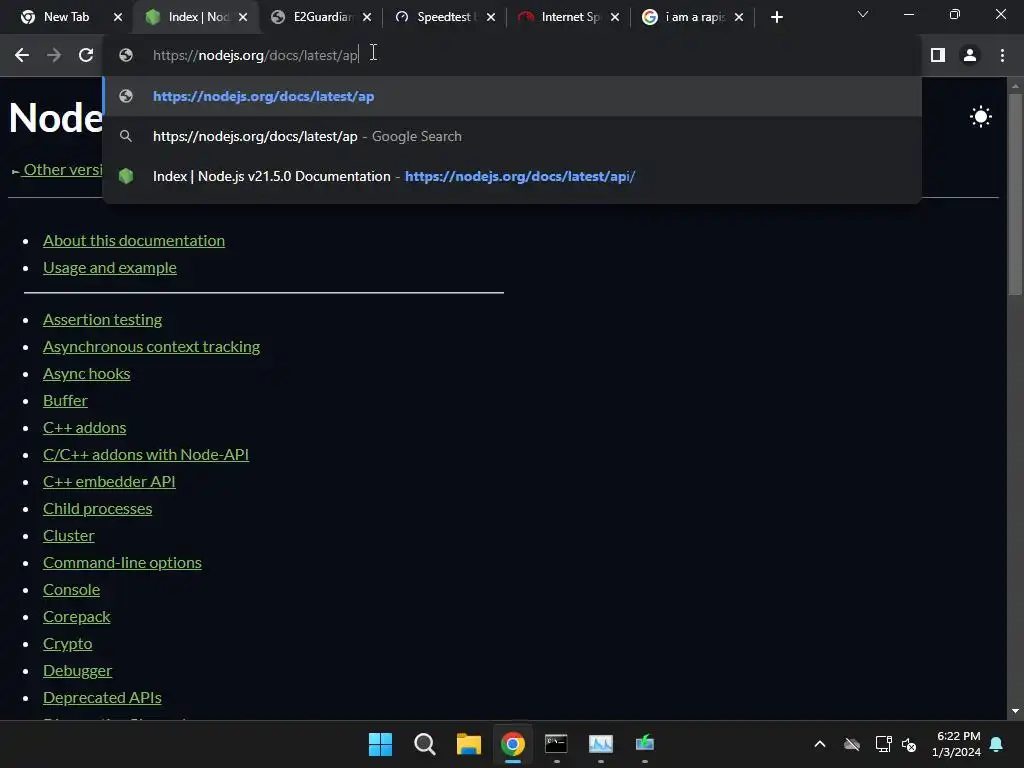
Task: Open C/C++ addons with Node-API link
Action: point(146,455)
